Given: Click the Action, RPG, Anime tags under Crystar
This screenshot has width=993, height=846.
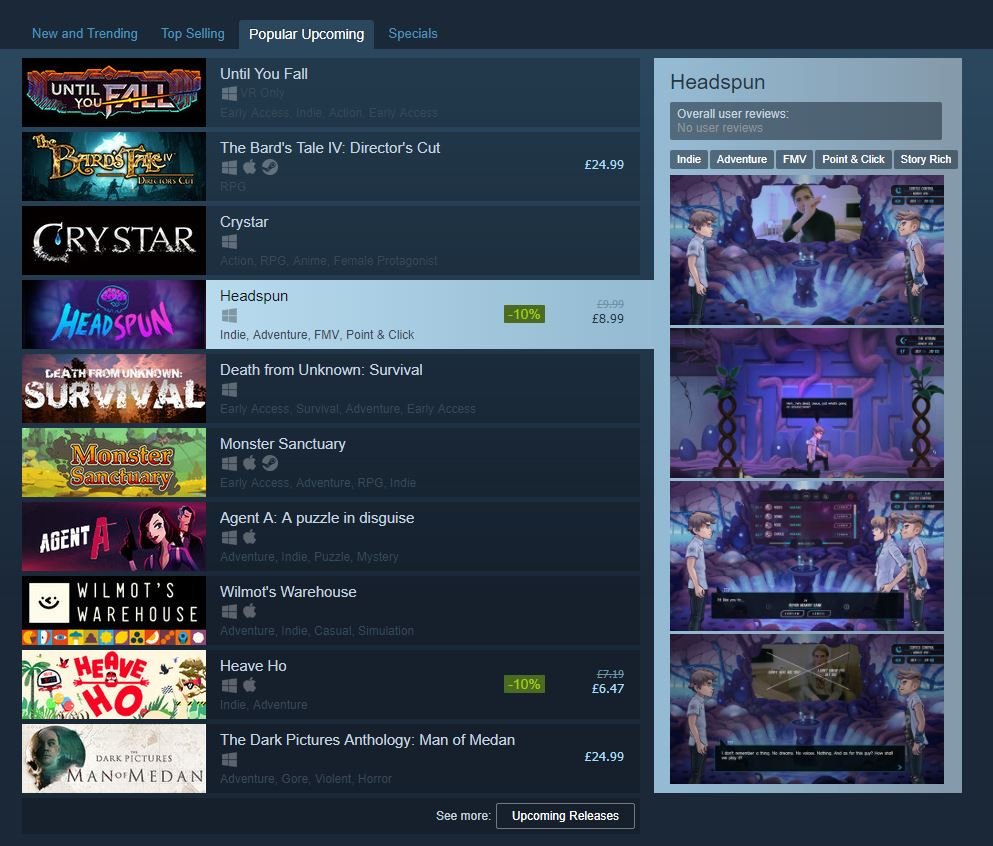Looking at the screenshot, I should coord(329,261).
